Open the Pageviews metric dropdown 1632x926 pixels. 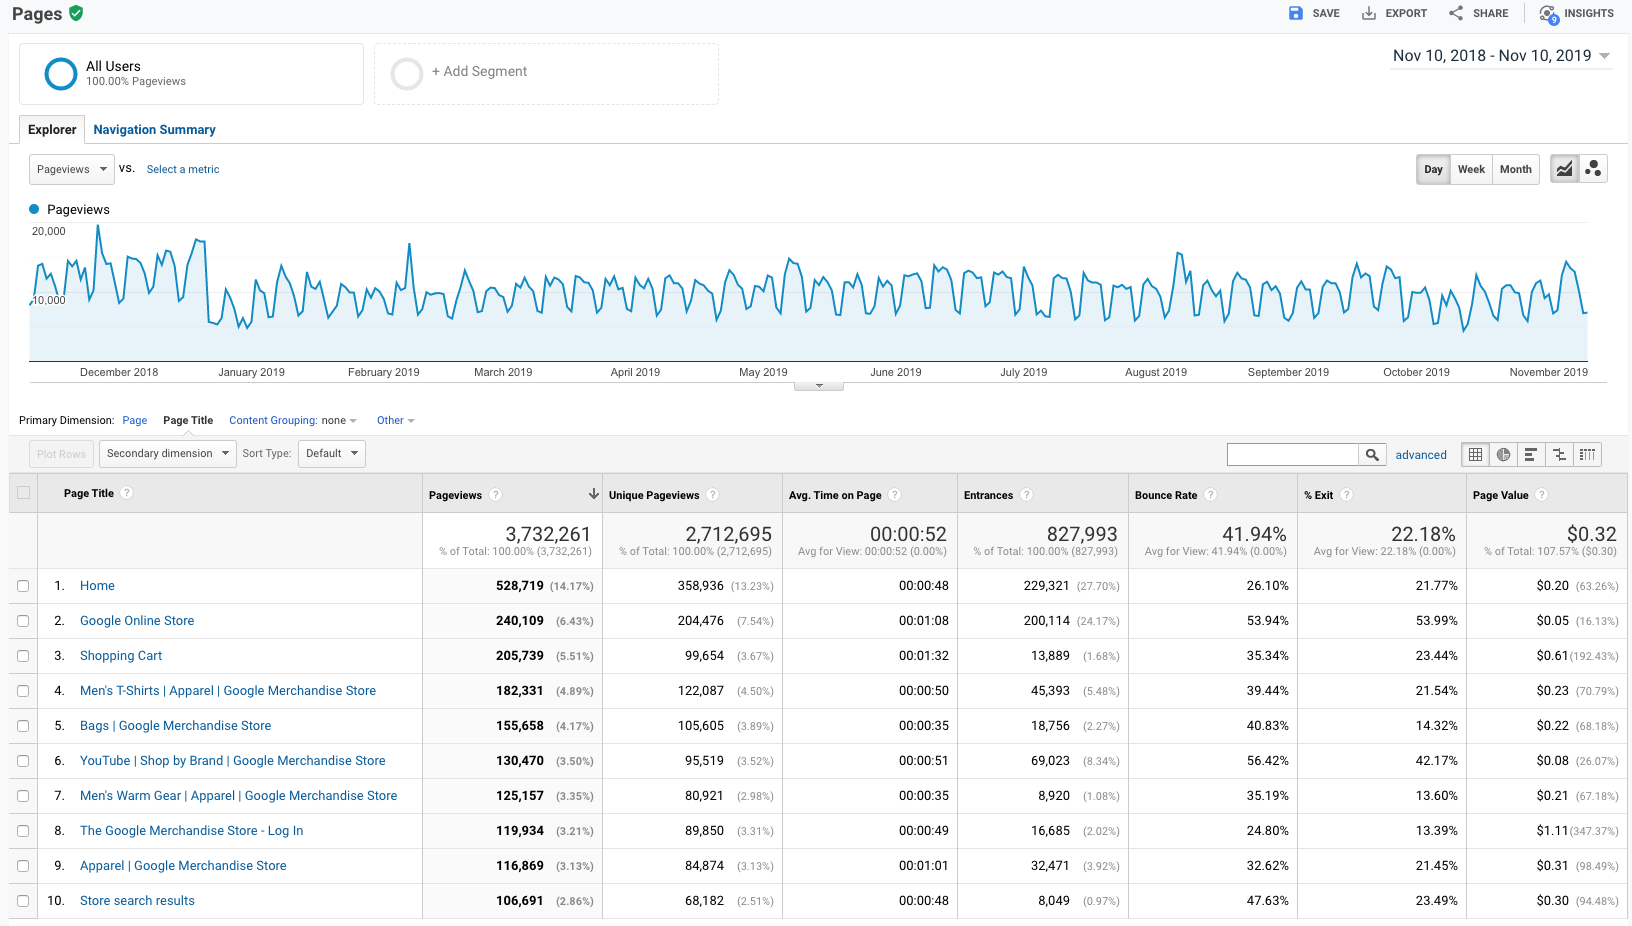point(72,169)
